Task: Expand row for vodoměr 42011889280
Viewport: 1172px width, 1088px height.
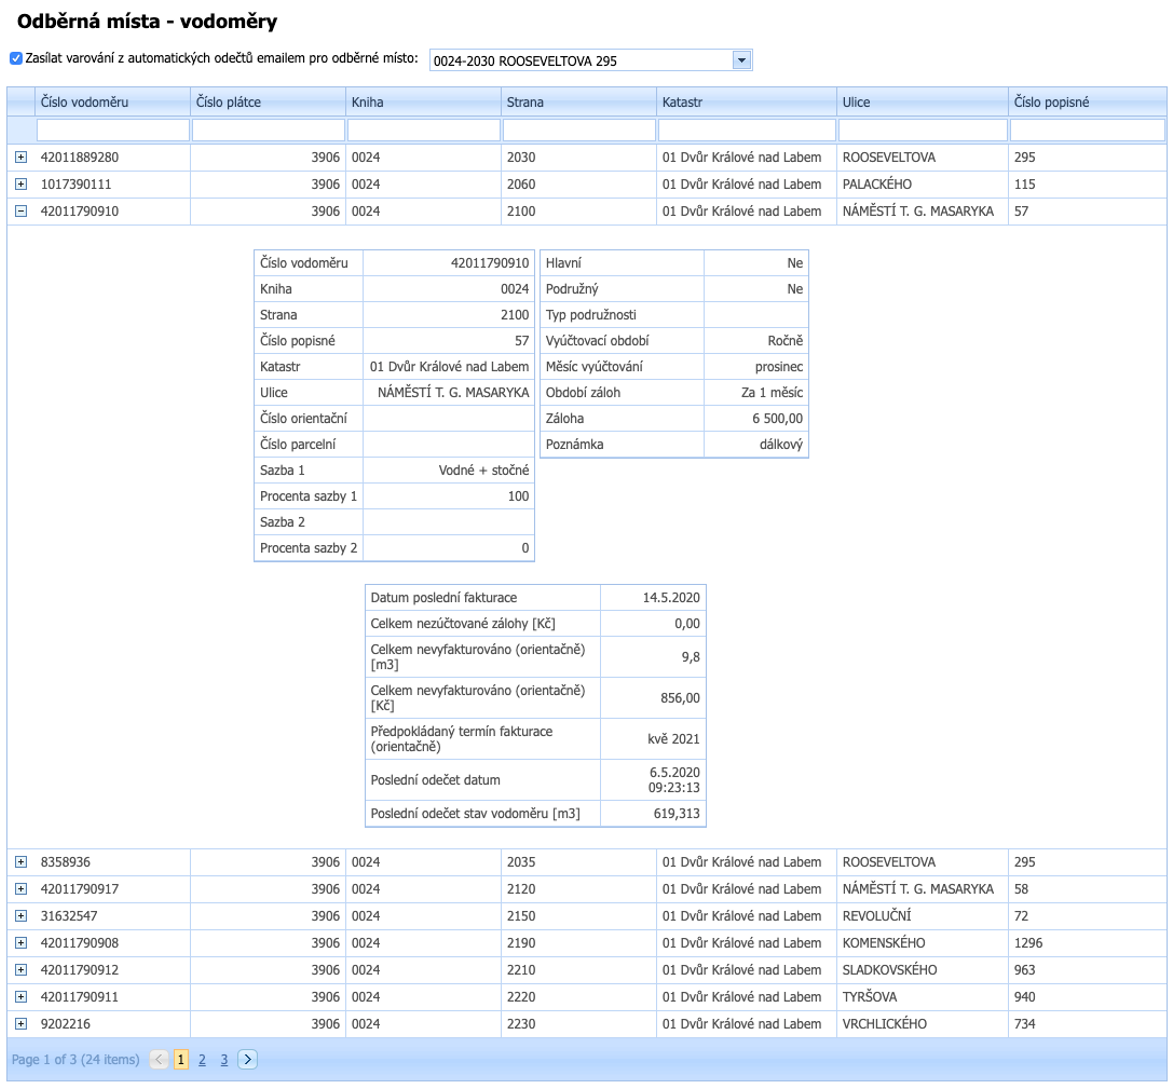Action: point(20,158)
